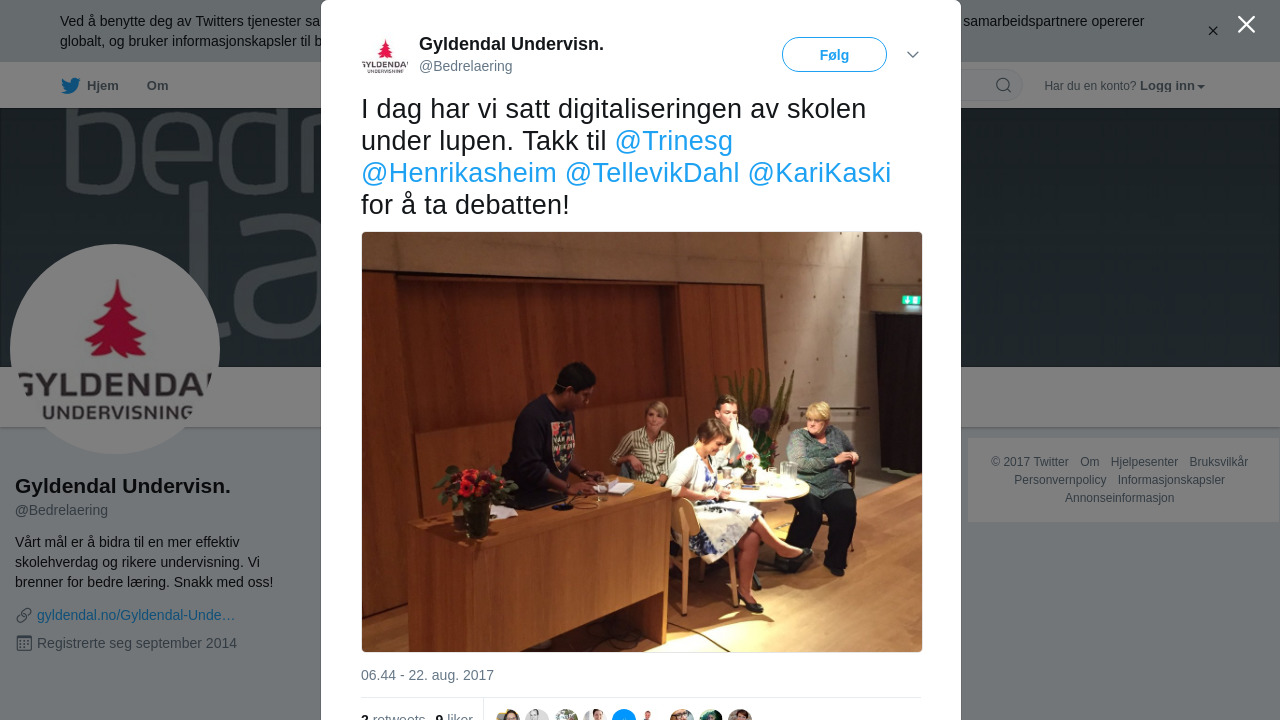The width and height of the screenshot is (1280, 720).
Task: Click the Twitter bird Hjem icon
Action: click(x=71, y=86)
